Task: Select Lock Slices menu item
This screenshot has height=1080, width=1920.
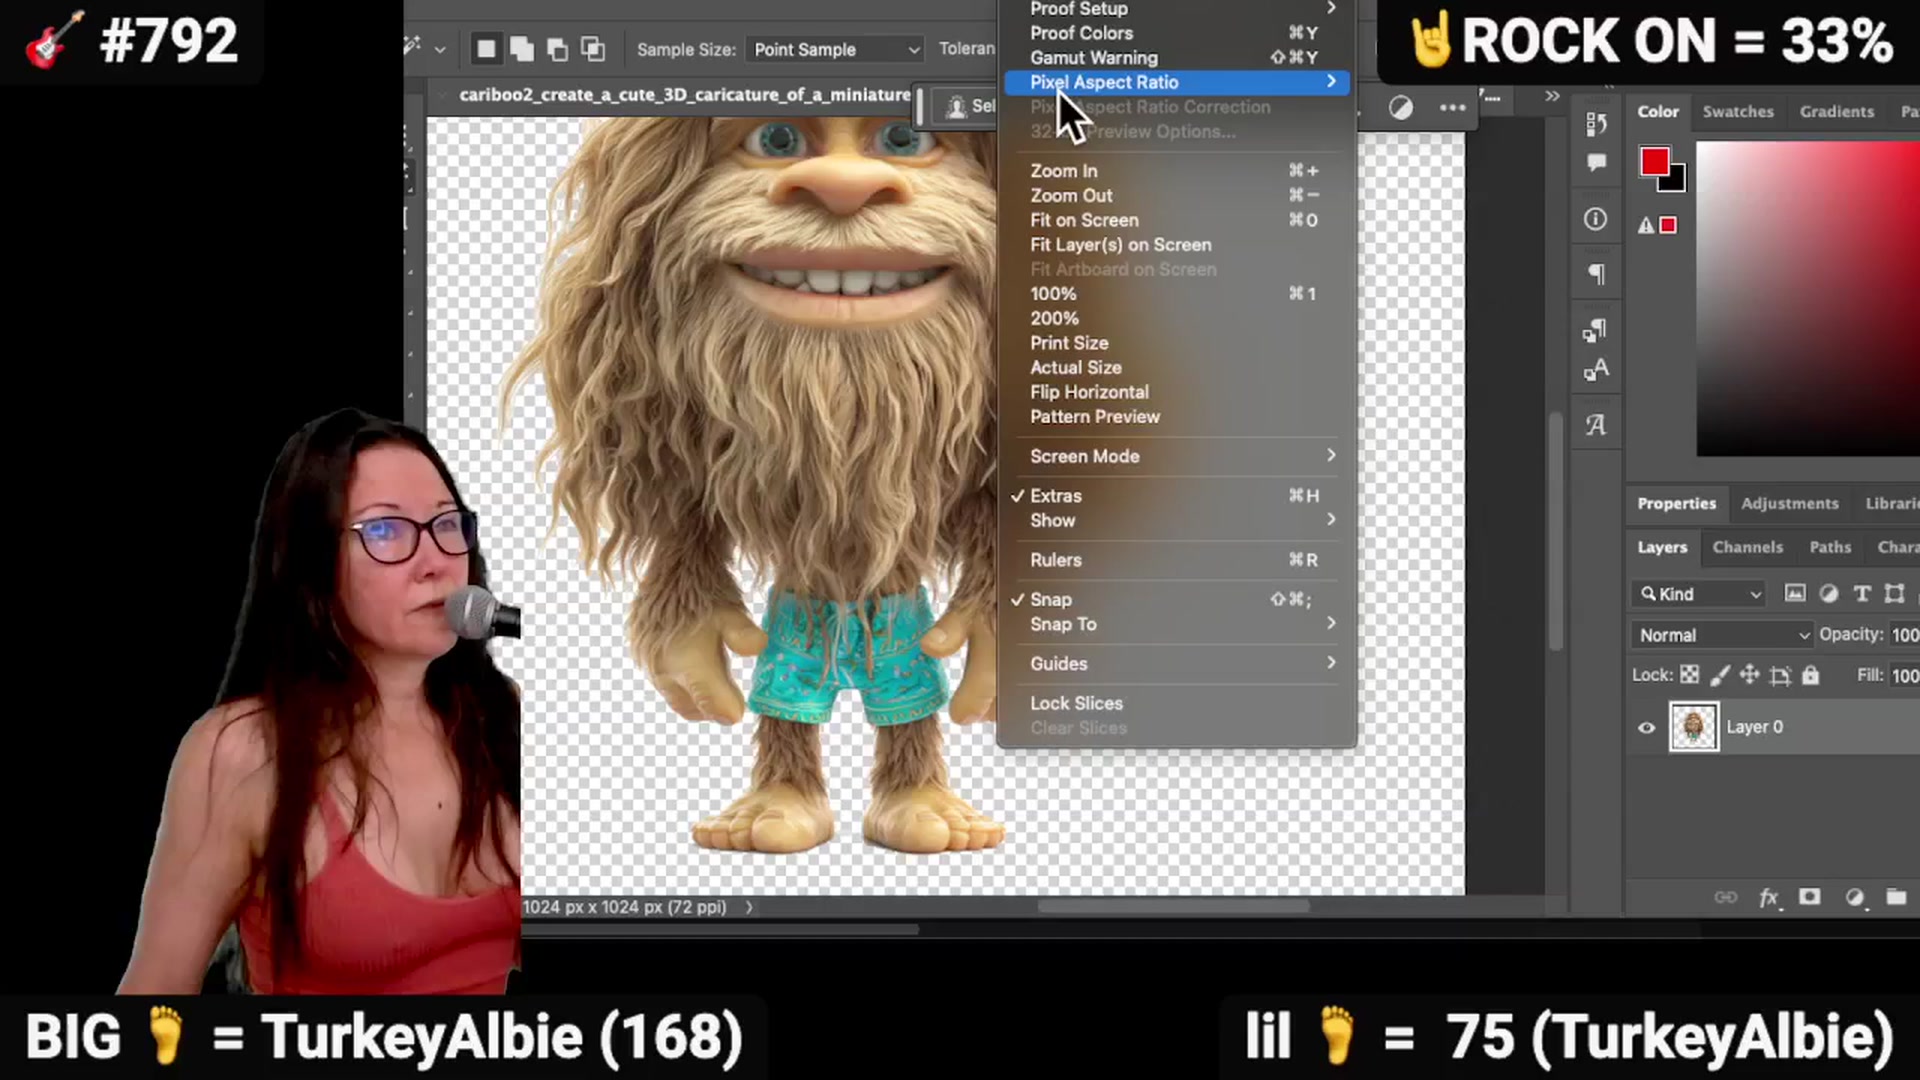Action: pyautogui.click(x=1176, y=703)
